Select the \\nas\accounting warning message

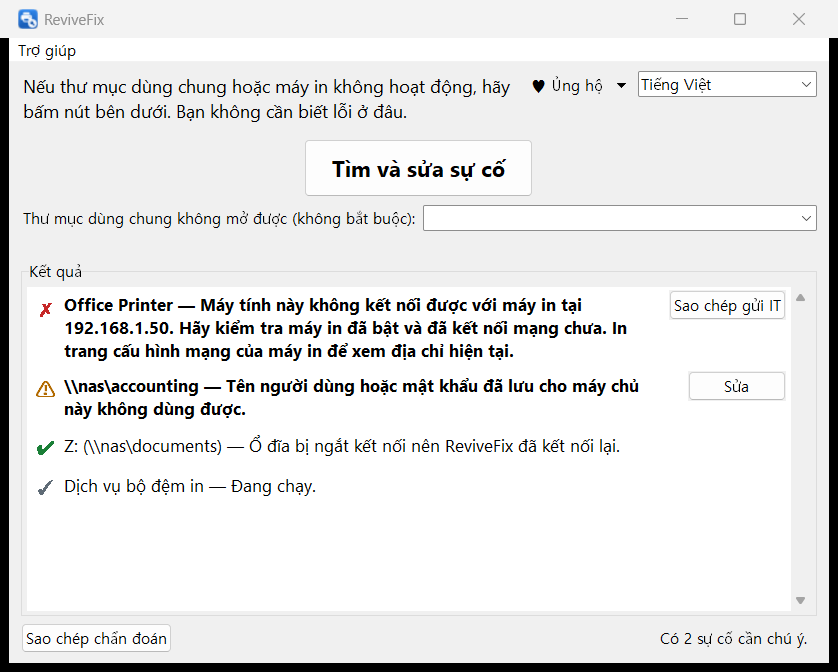pyautogui.click(x=351, y=398)
